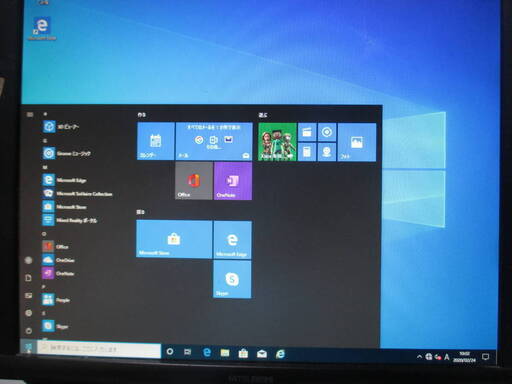Show hidden system tray icons

pos(419,357)
